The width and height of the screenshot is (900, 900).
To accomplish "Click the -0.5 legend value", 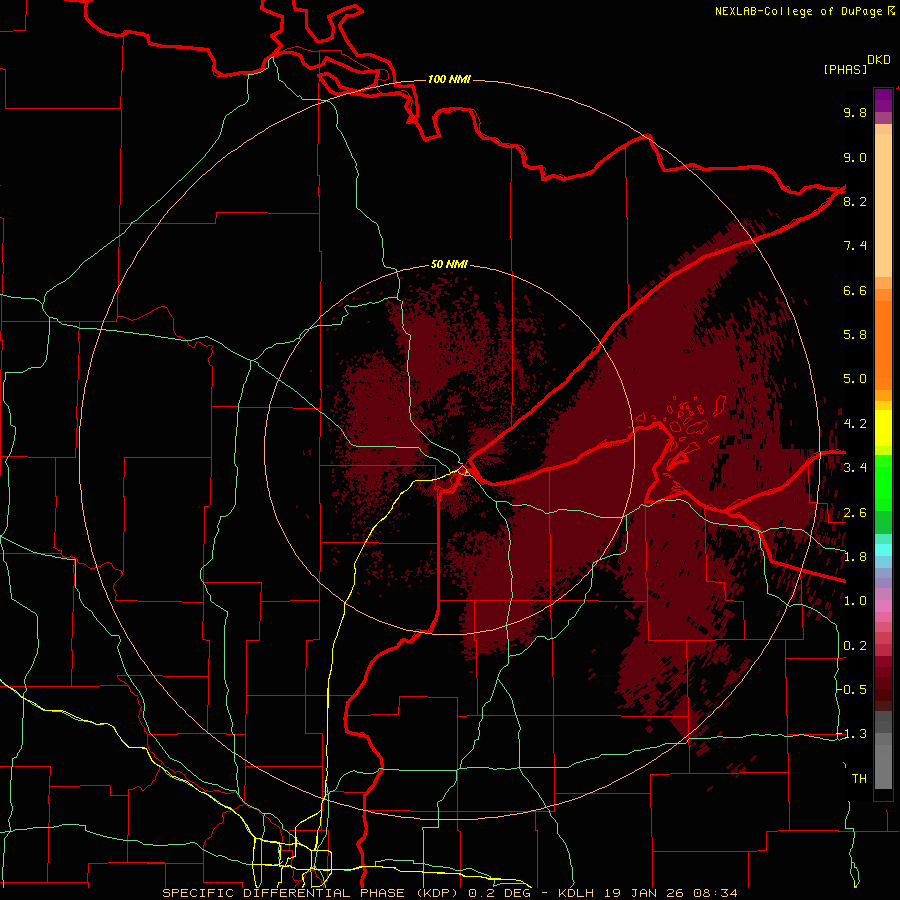I will click(851, 690).
